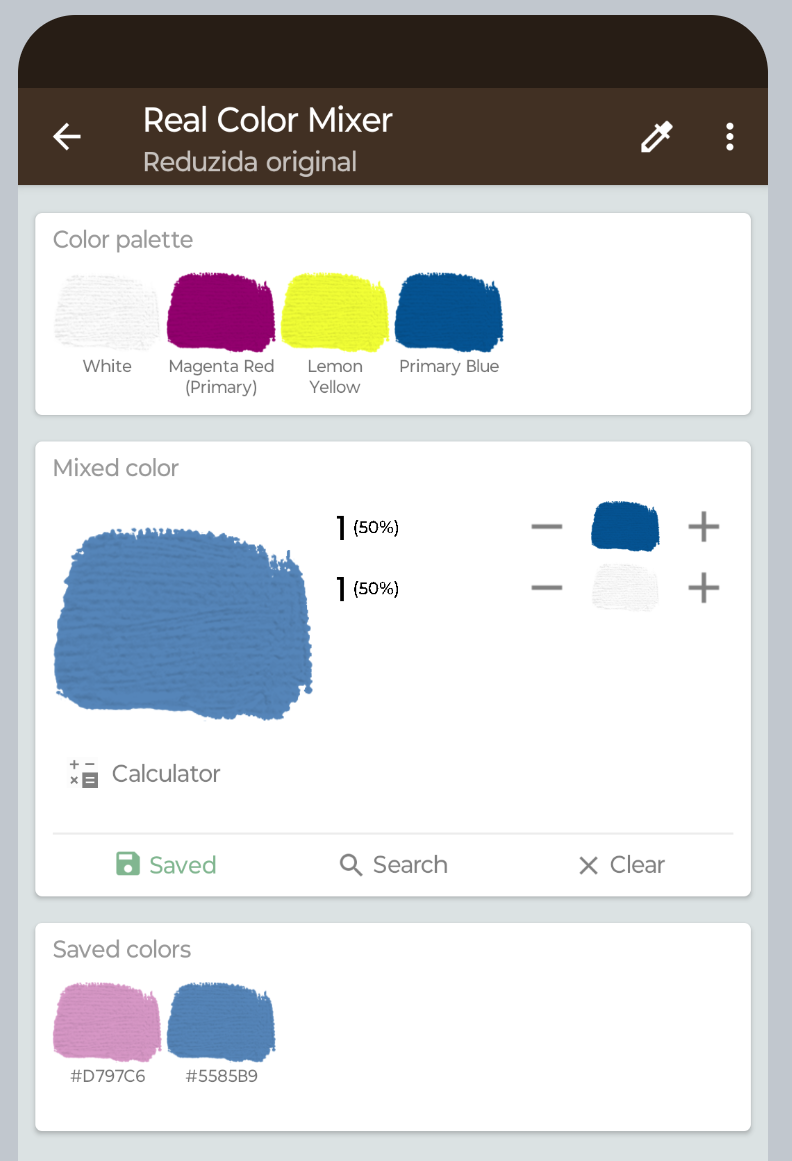Increase Primary Blue amount with plus
This screenshot has height=1161, width=792.
coord(704,527)
